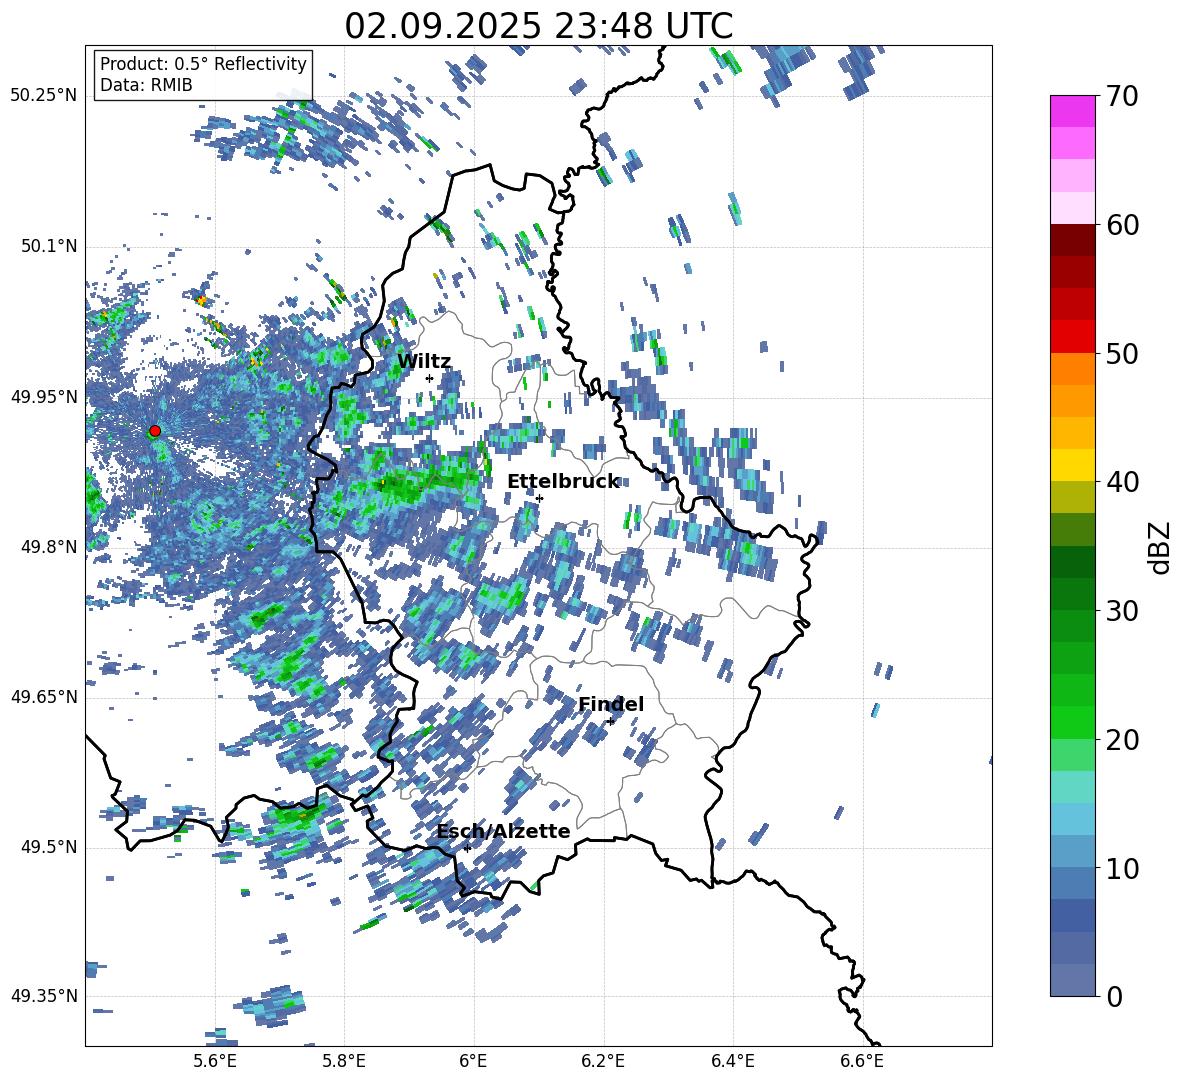The image size is (1184, 1081).
Task: Click the Wiltz station cross marker
Action: point(430,378)
